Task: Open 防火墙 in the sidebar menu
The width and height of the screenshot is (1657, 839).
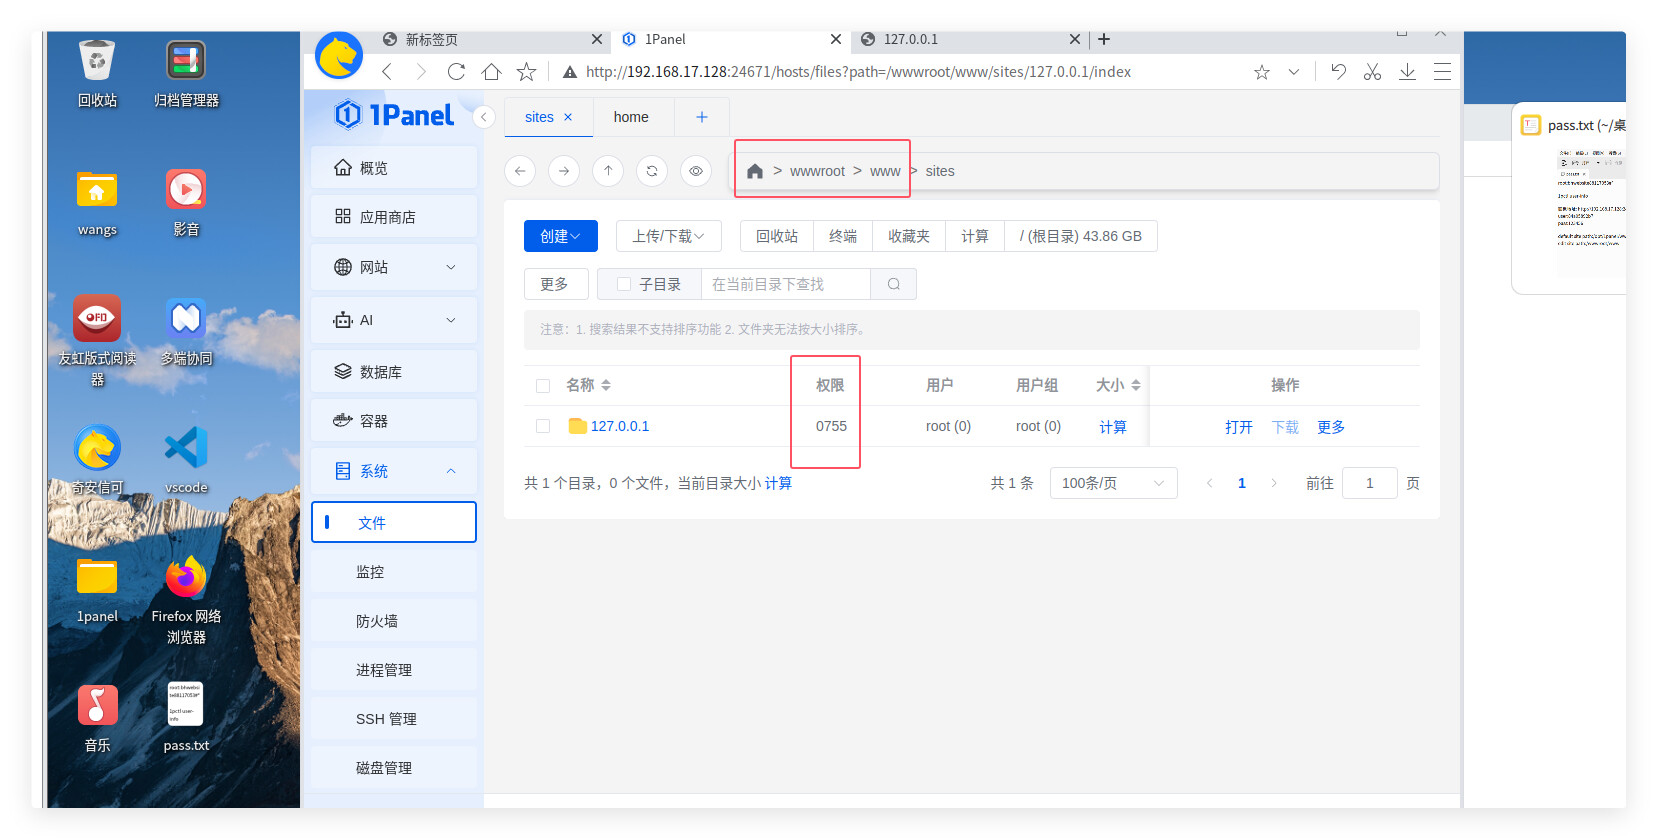Action: point(377,621)
